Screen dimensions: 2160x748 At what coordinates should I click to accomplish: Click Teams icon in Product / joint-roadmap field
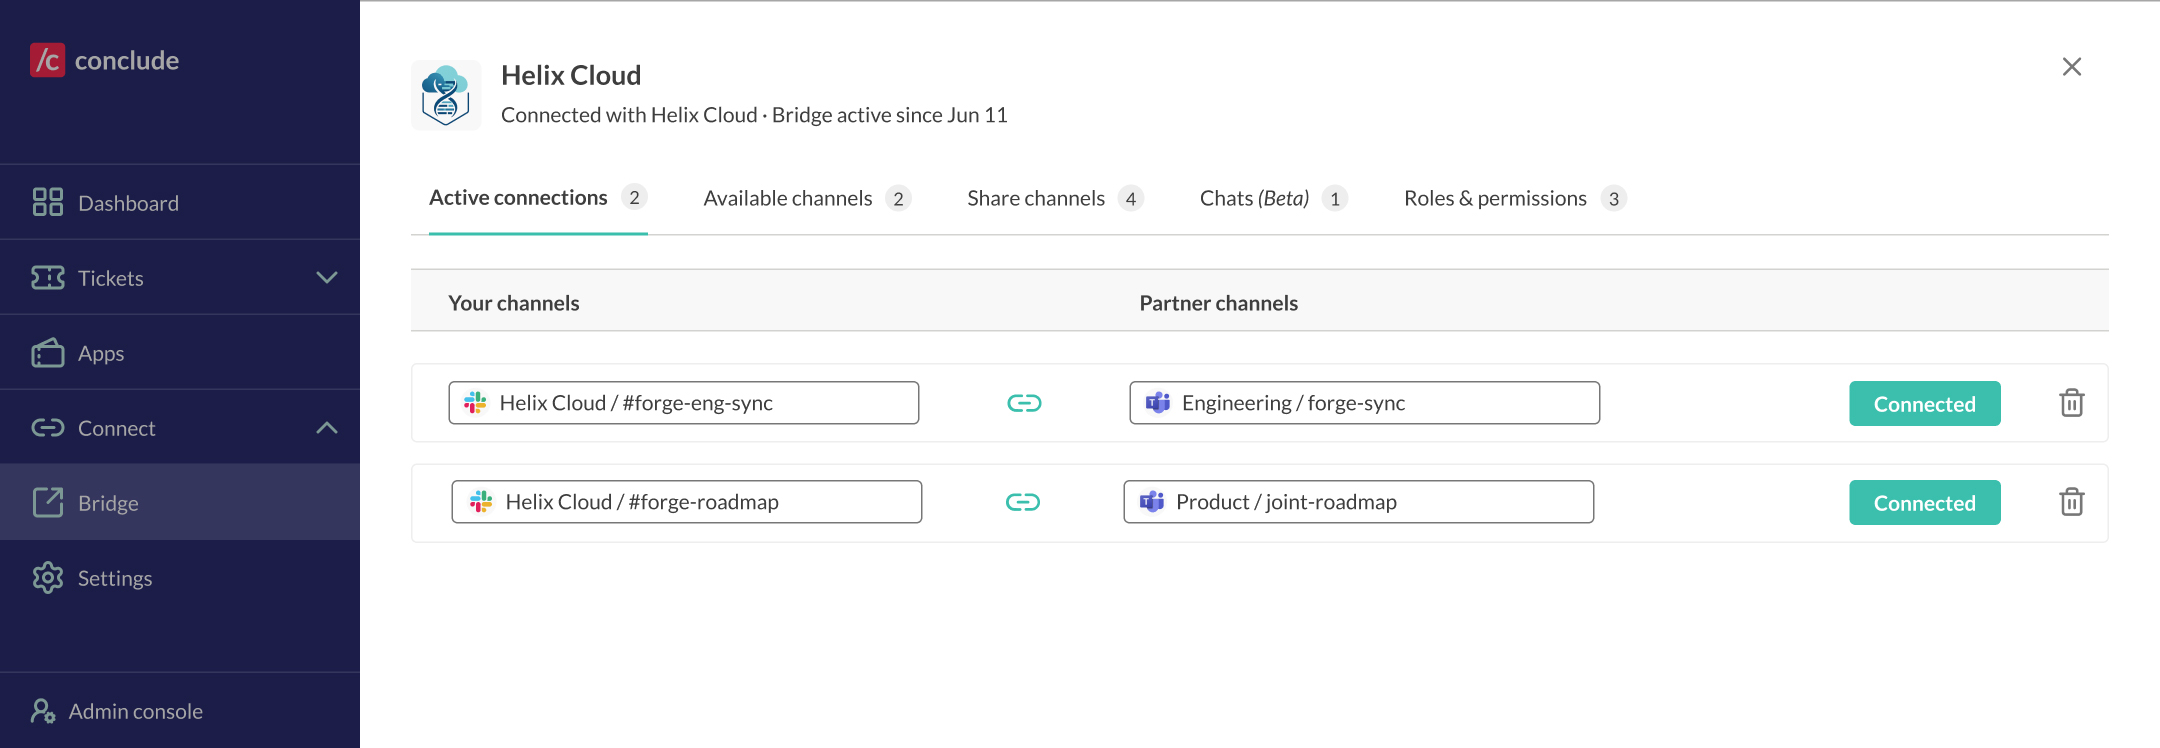click(1152, 501)
